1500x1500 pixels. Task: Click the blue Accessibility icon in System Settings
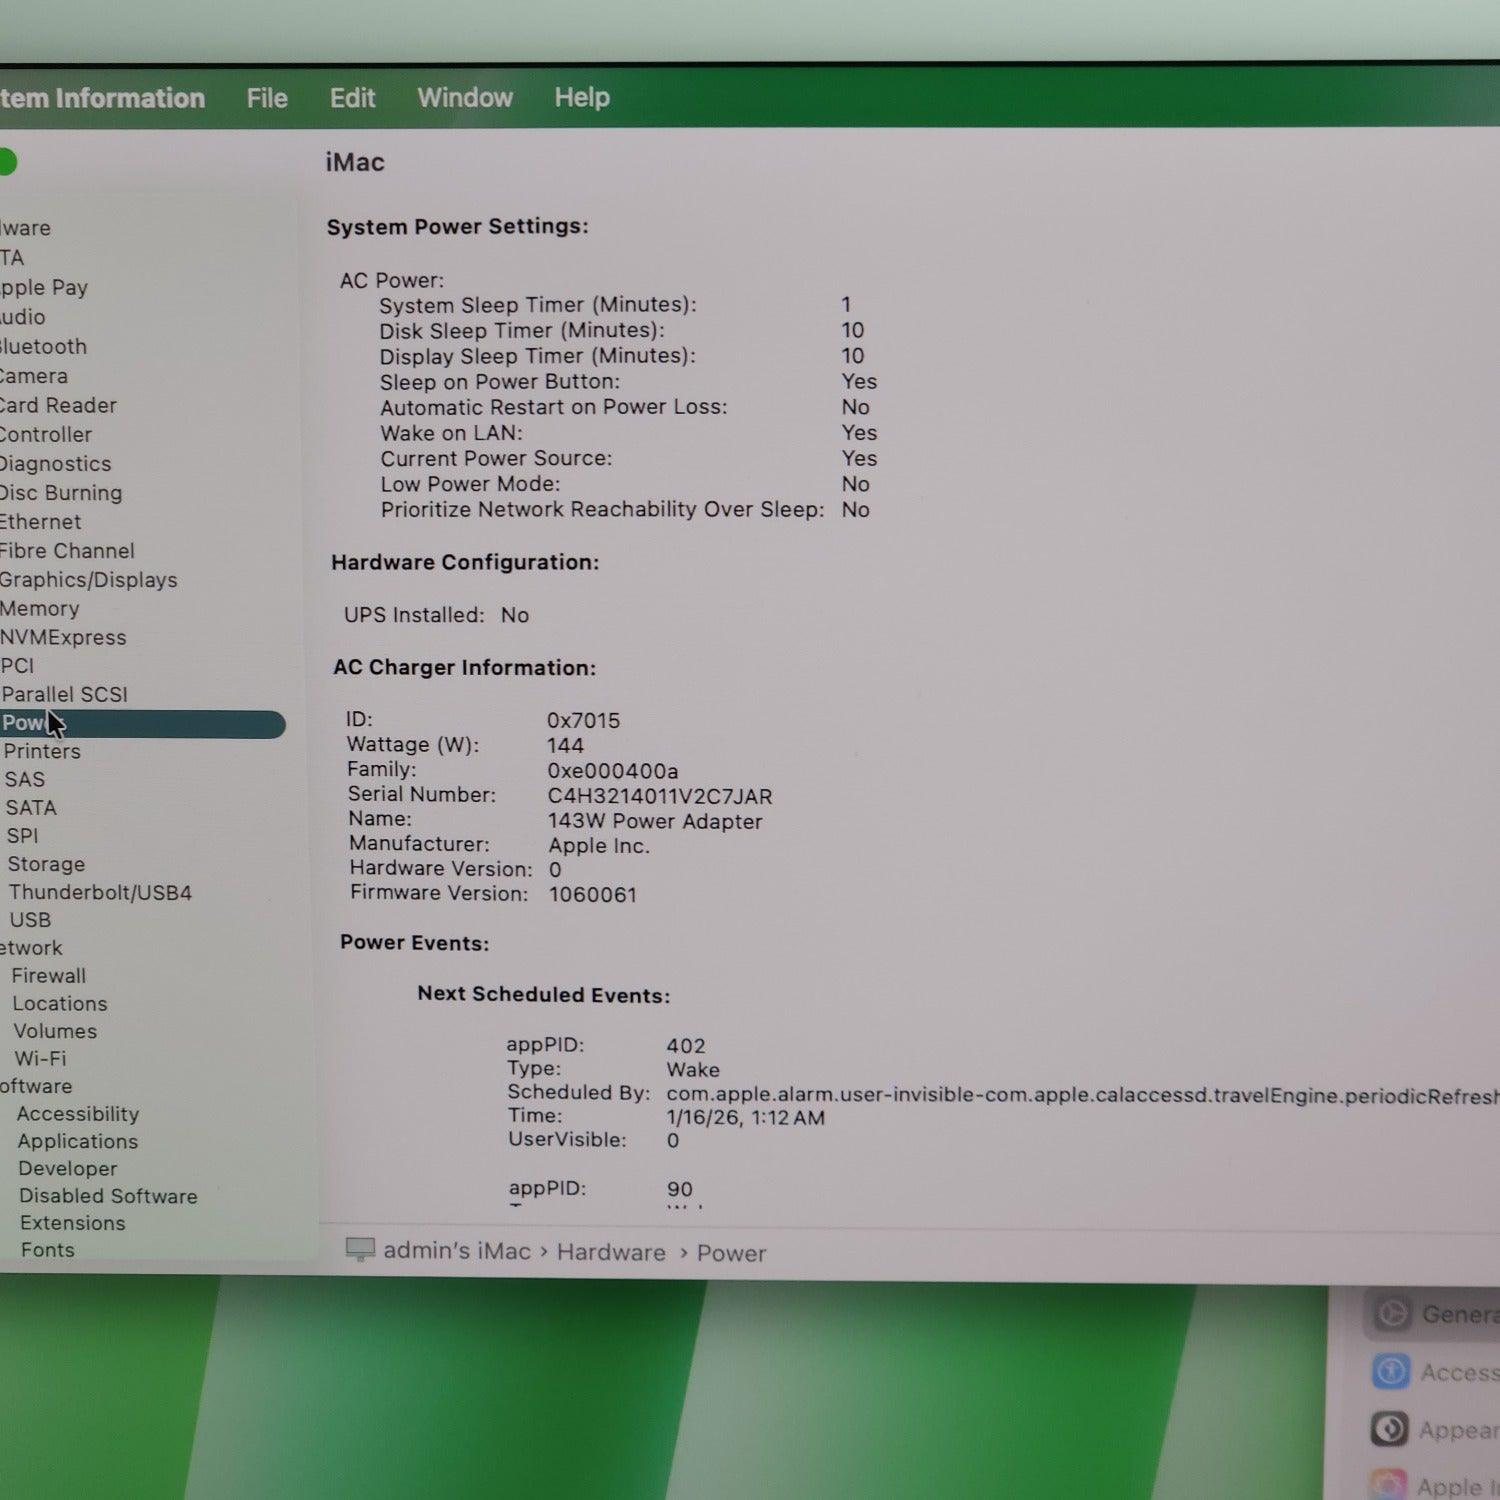[x=1391, y=1371]
